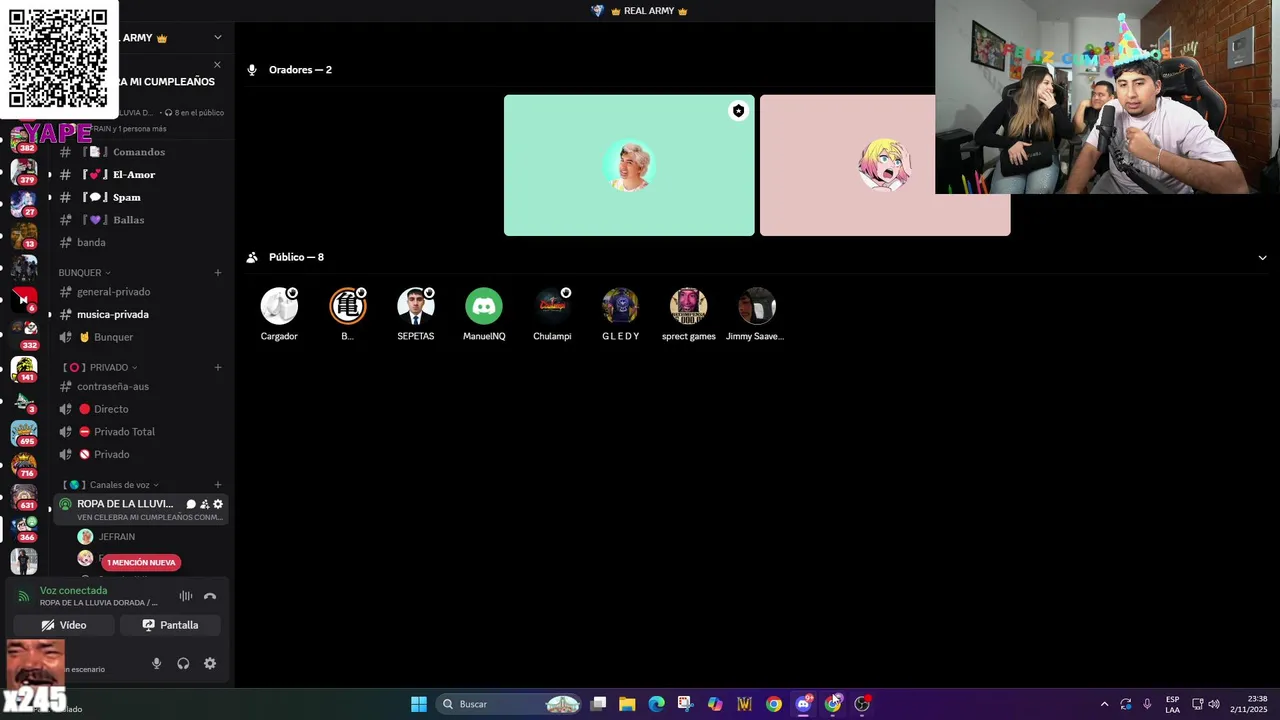The image size is (1280, 720).
Task: Join the Directo voice channel
Action: point(140,409)
